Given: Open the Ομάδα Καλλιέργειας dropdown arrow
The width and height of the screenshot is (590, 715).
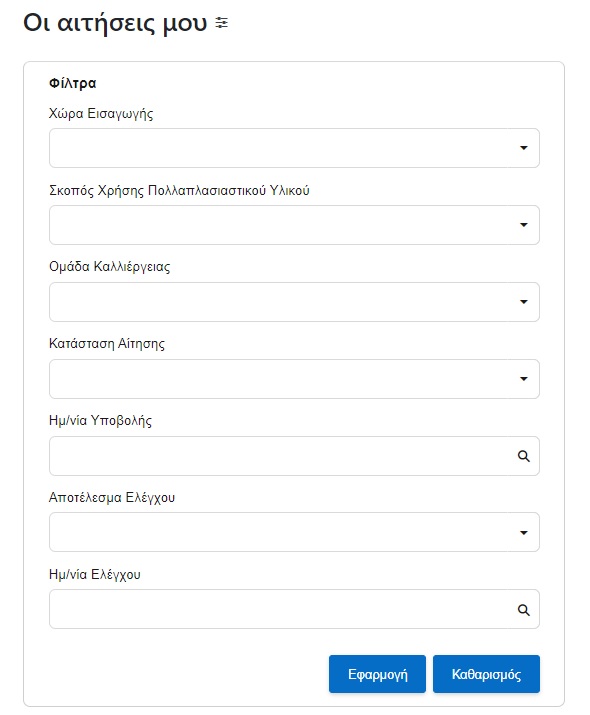Looking at the screenshot, I should (x=523, y=302).
